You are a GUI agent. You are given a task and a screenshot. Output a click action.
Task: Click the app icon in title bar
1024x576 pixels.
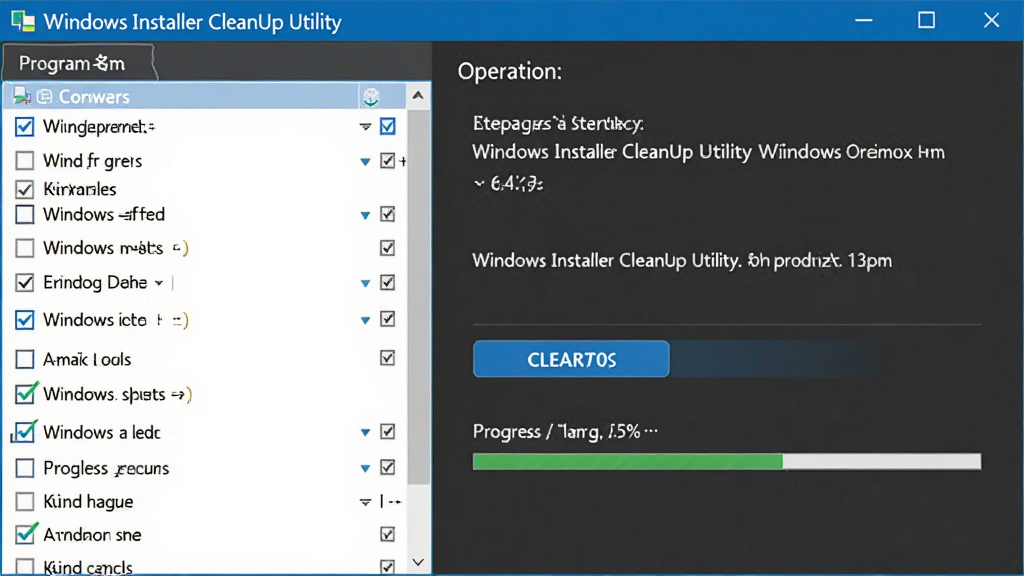coord(23,22)
